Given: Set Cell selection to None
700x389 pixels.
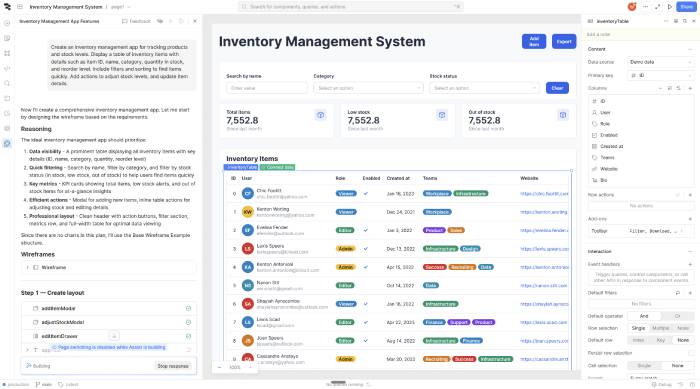Looking at the screenshot, I should coord(677,366).
